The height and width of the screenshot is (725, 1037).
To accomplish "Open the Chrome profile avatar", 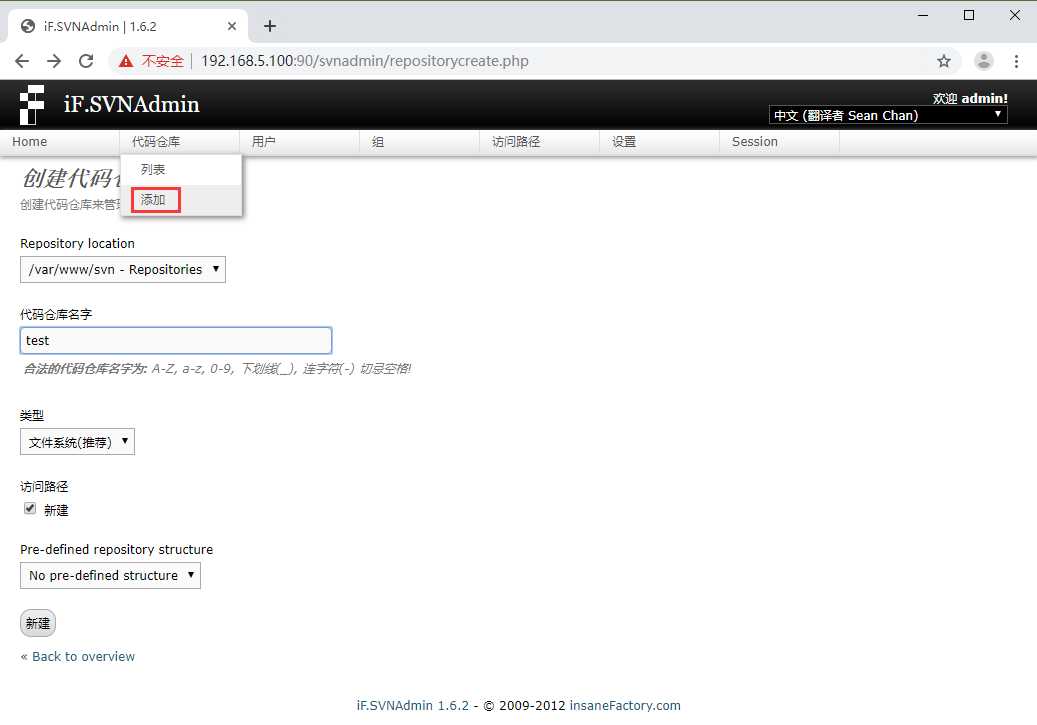I will [x=983, y=61].
